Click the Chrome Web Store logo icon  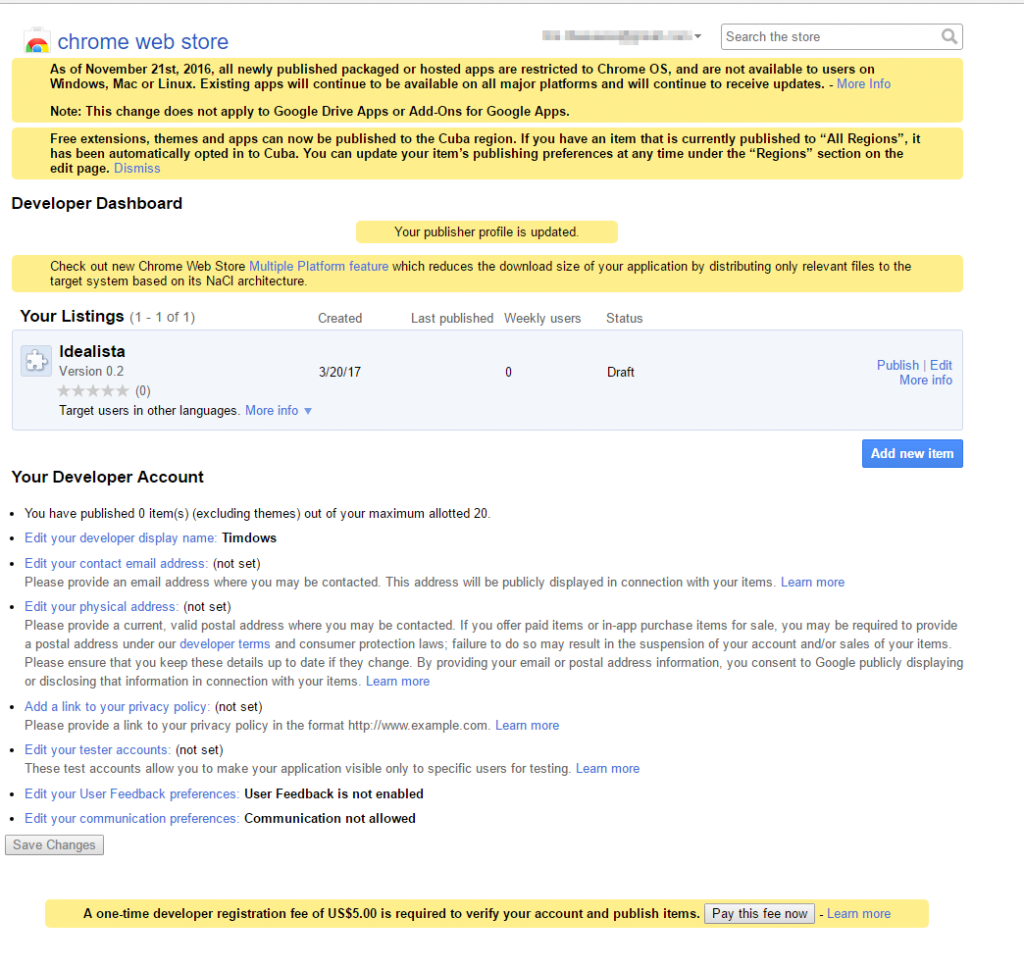click(x=37, y=40)
